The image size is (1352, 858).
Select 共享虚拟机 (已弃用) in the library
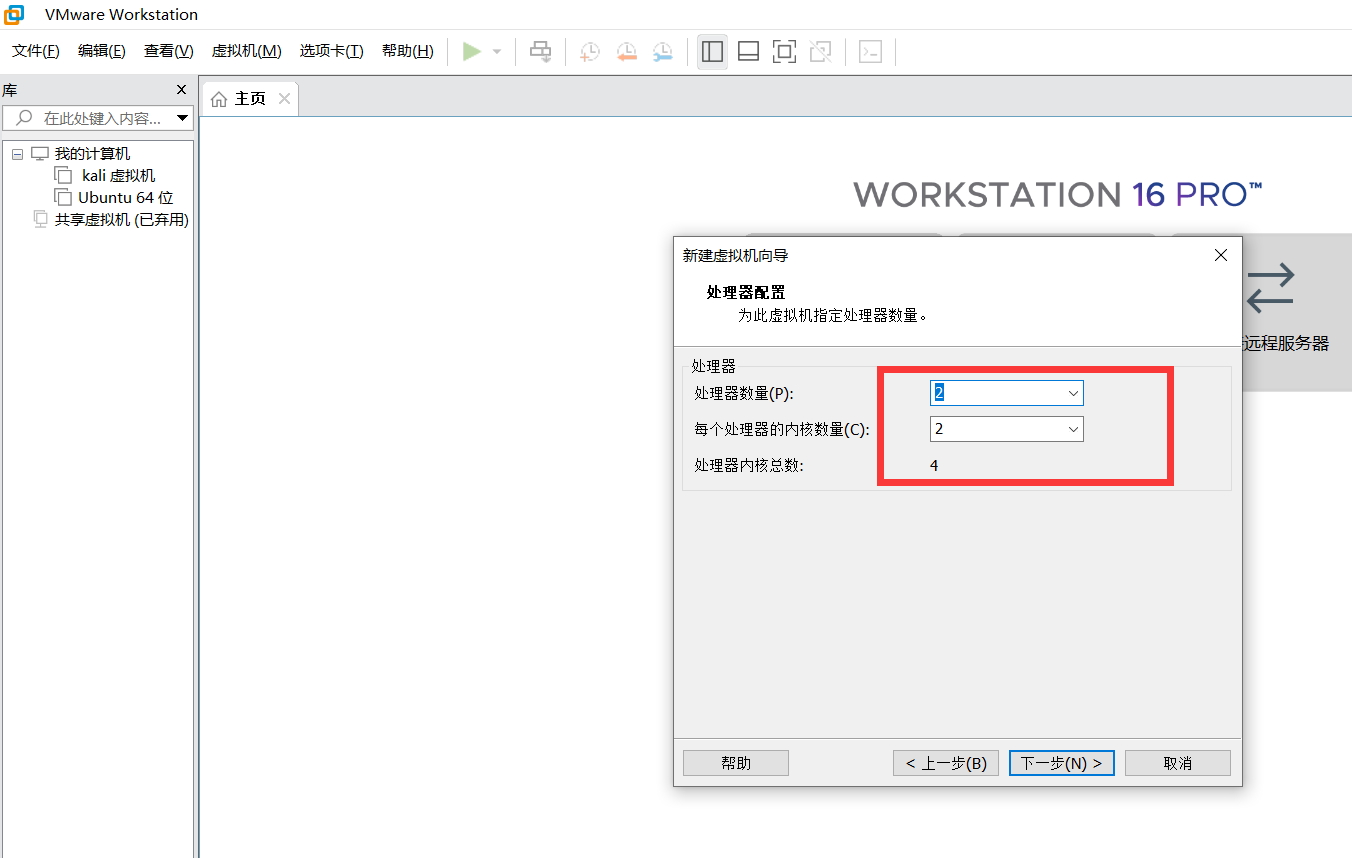click(122, 220)
